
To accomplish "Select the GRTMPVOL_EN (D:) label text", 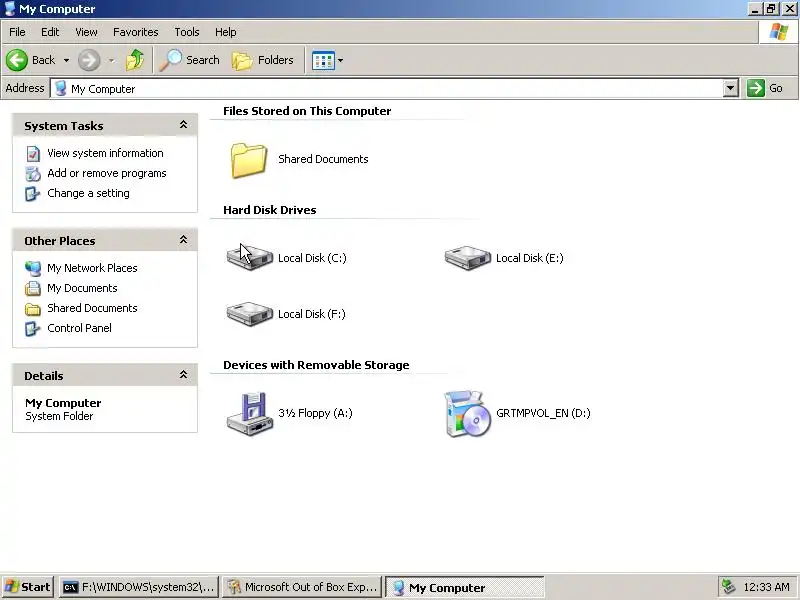I will tap(543, 413).
